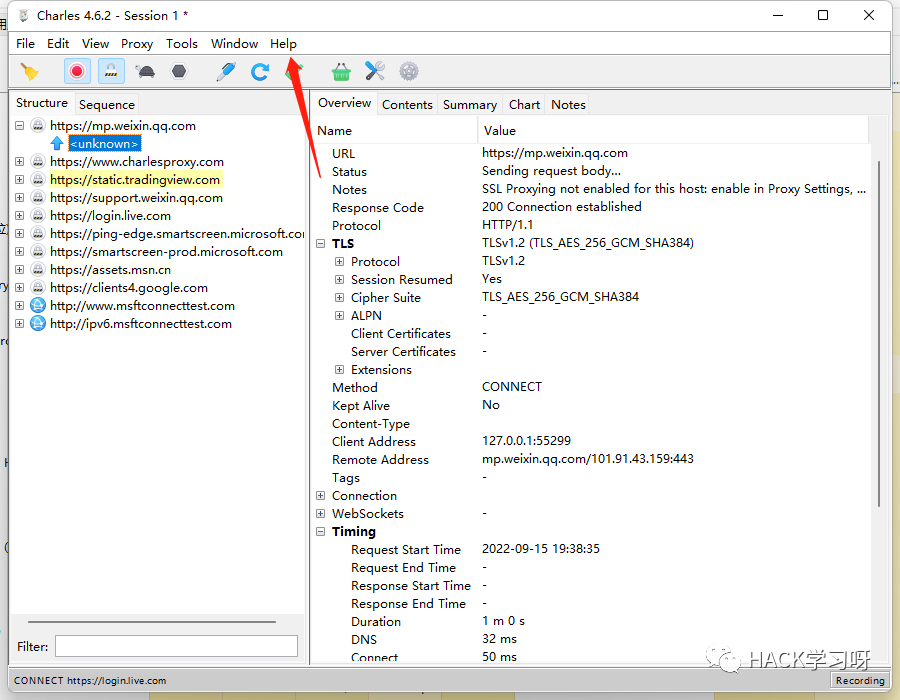Click the ping-edge.smartscreen host lock icon

(x=38, y=234)
